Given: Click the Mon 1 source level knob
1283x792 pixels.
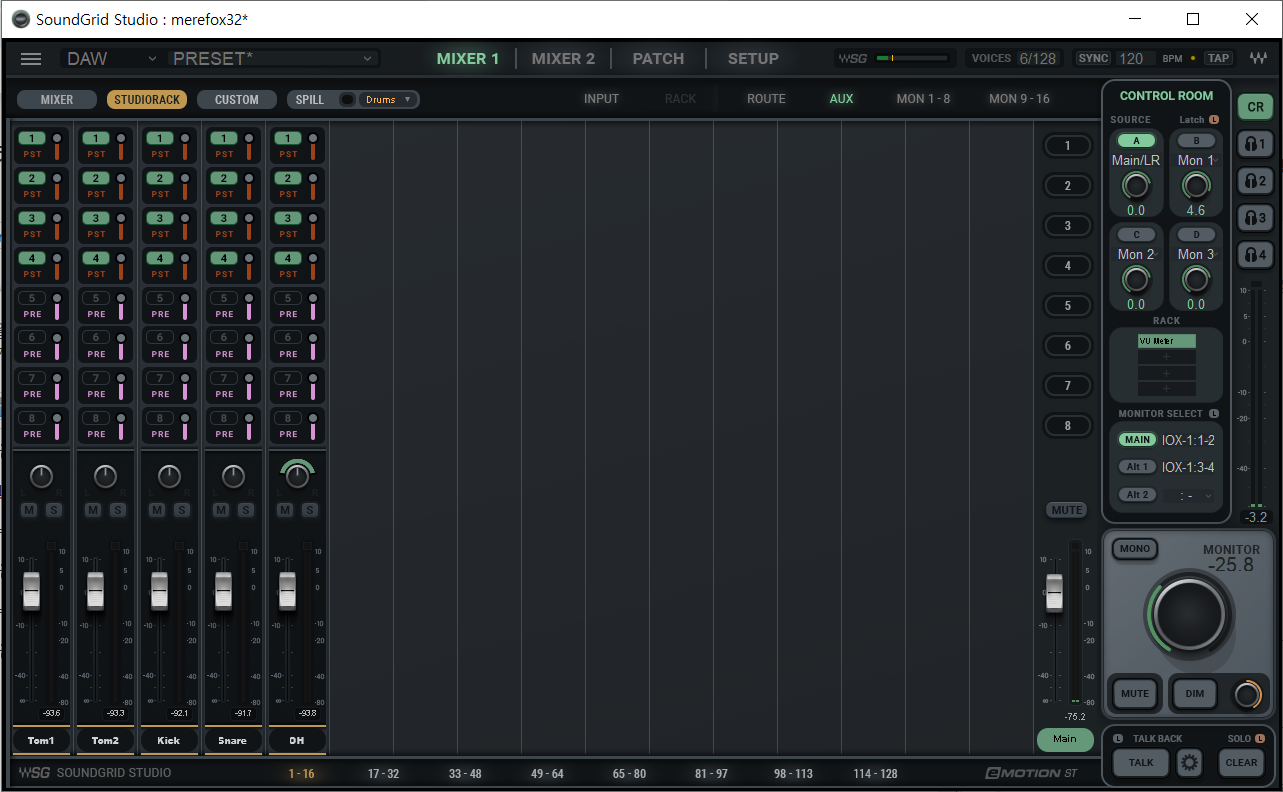Looking at the screenshot, I should [x=1195, y=185].
